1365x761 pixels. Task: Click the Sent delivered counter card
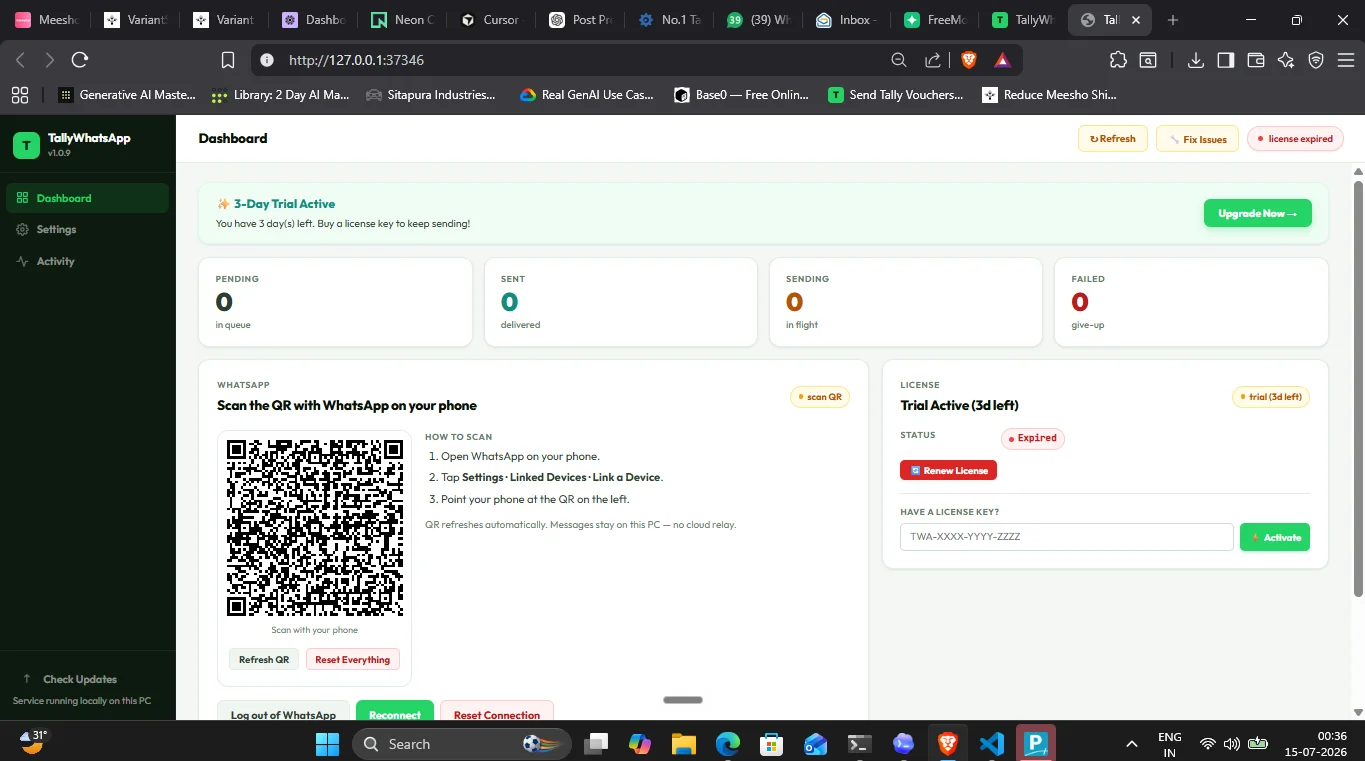coord(621,302)
